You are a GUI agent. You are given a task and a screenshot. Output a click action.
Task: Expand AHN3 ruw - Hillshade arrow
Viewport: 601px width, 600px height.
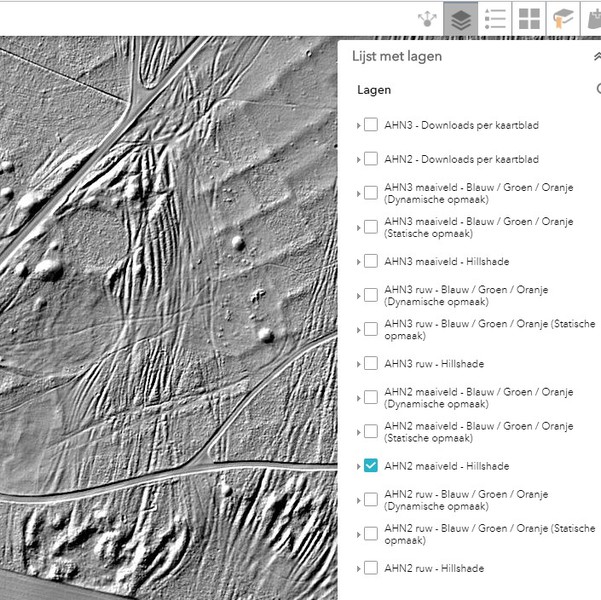358,364
